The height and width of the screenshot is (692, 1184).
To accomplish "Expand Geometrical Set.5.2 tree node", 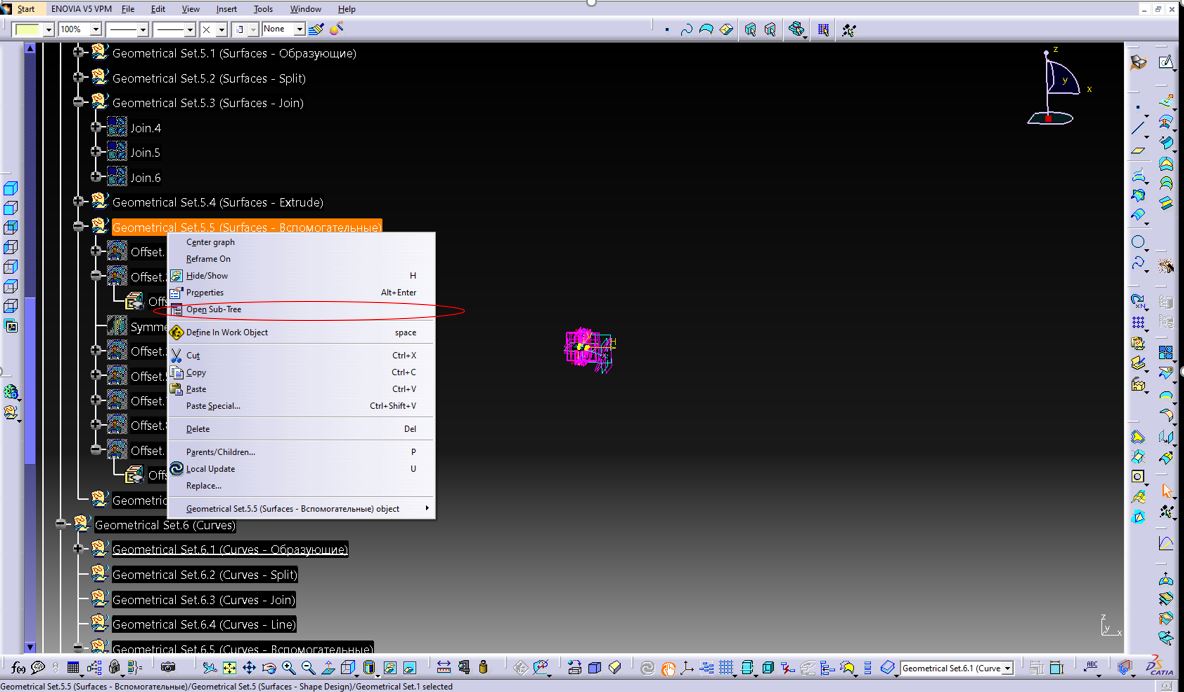I will coord(79,78).
